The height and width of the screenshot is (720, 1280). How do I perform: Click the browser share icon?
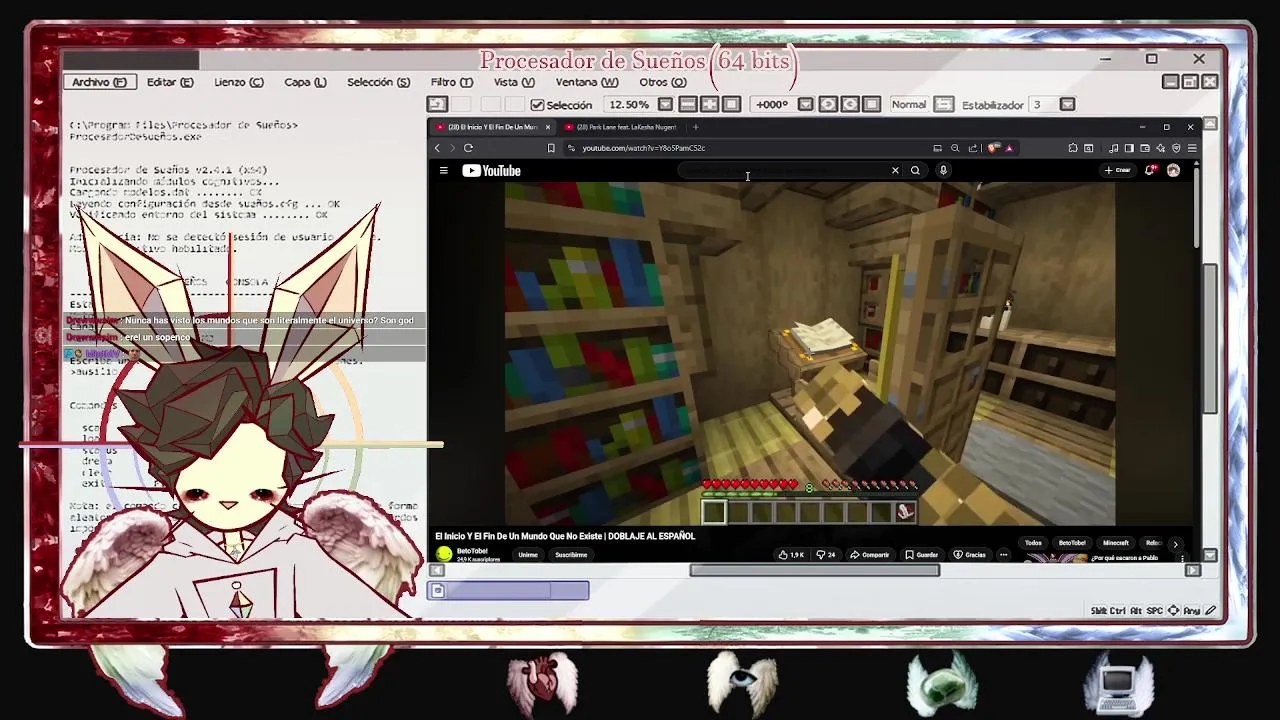point(972,148)
